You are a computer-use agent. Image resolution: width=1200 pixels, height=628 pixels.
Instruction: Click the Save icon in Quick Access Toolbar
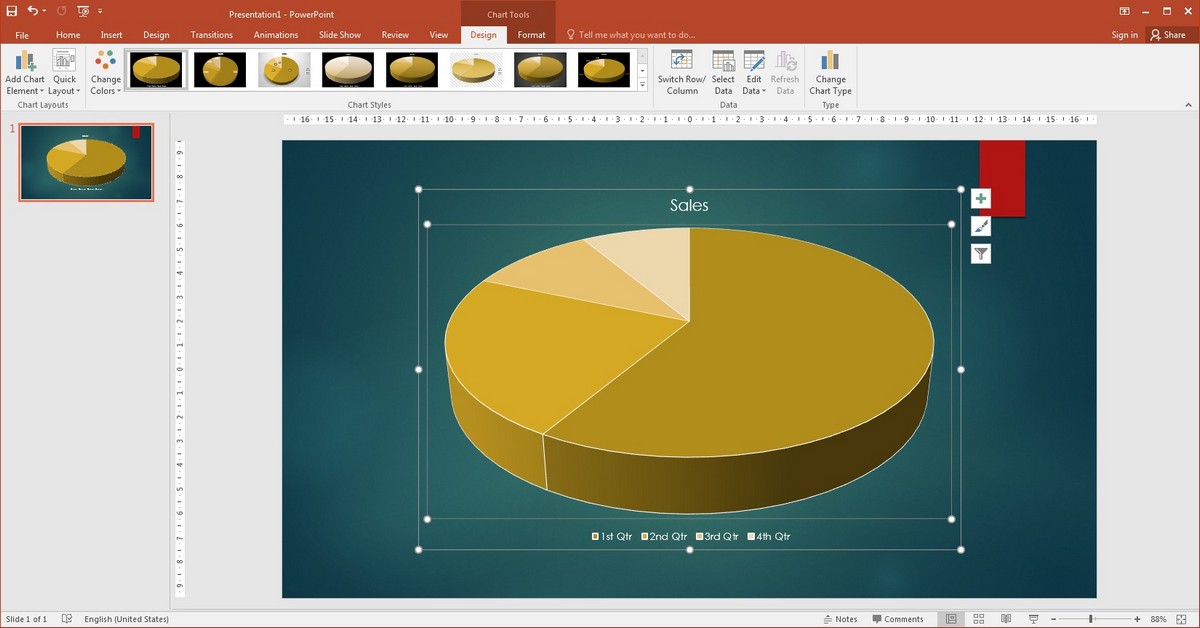point(10,8)
